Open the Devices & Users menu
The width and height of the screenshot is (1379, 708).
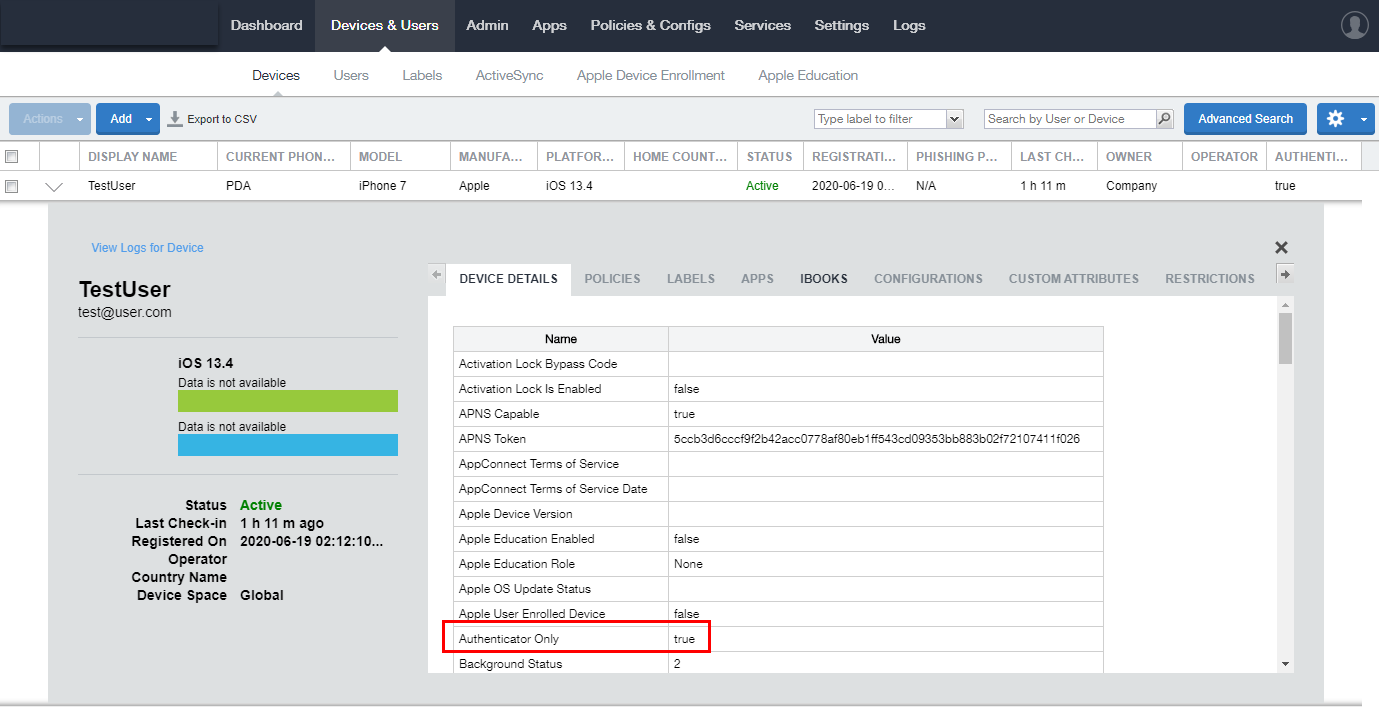point(384,25)
